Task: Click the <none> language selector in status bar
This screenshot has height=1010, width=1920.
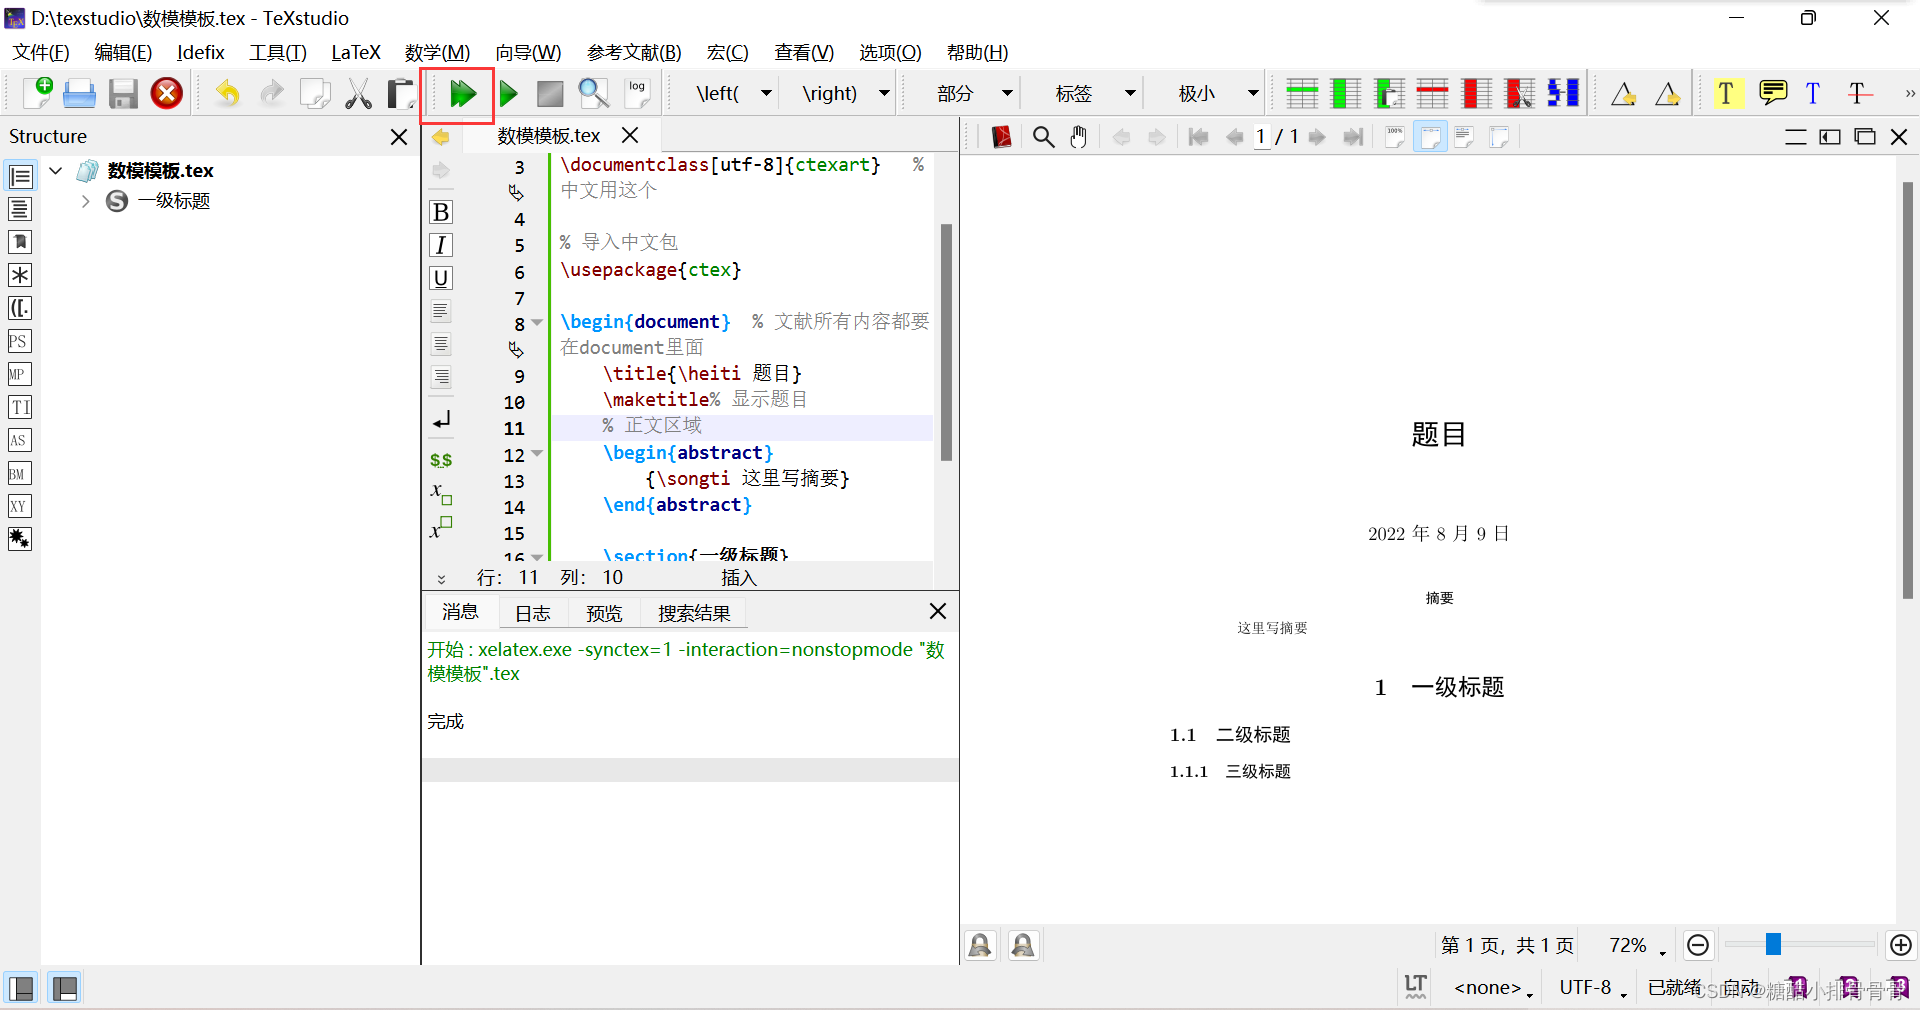Action: 1493,988
